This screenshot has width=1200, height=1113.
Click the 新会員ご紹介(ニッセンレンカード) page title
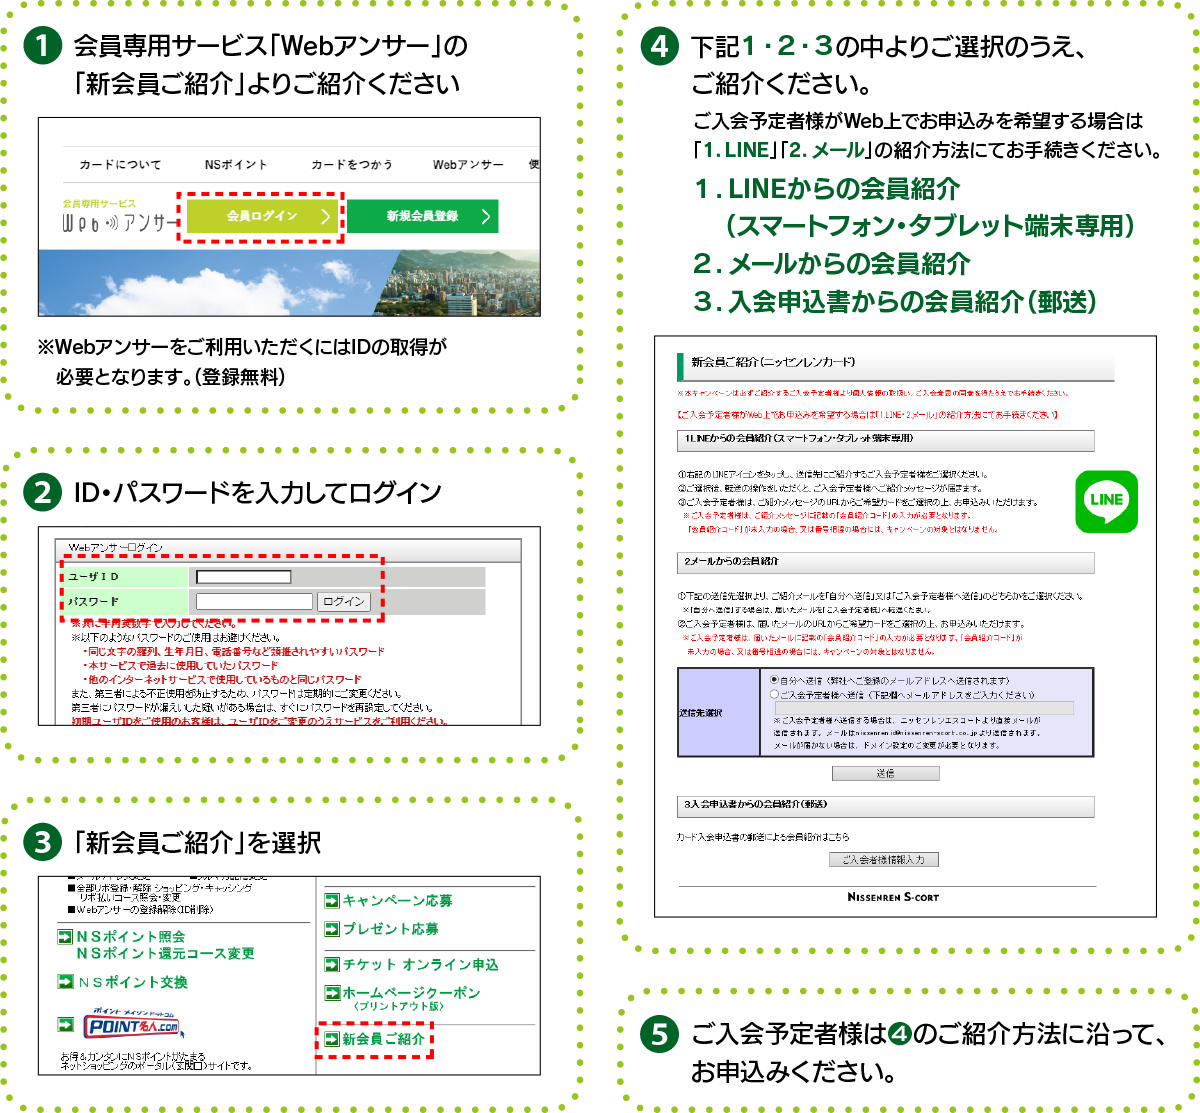point(773,362)
